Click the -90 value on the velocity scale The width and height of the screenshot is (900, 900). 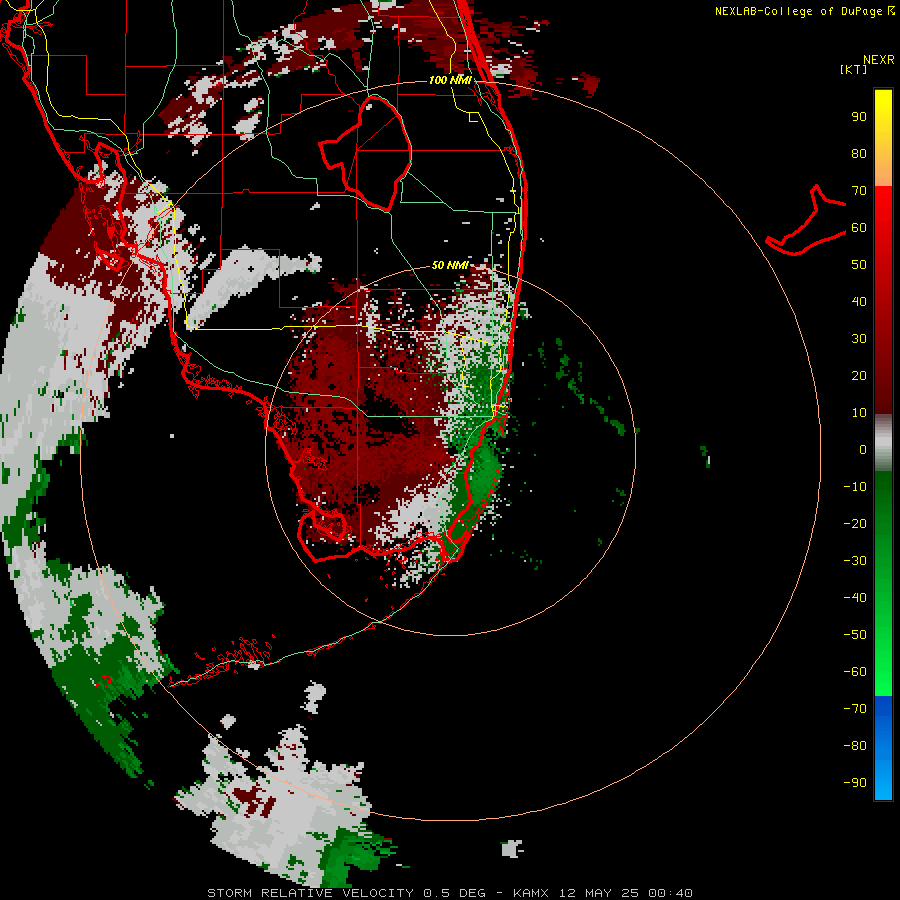pyautogui.click(x=855, y=783)
